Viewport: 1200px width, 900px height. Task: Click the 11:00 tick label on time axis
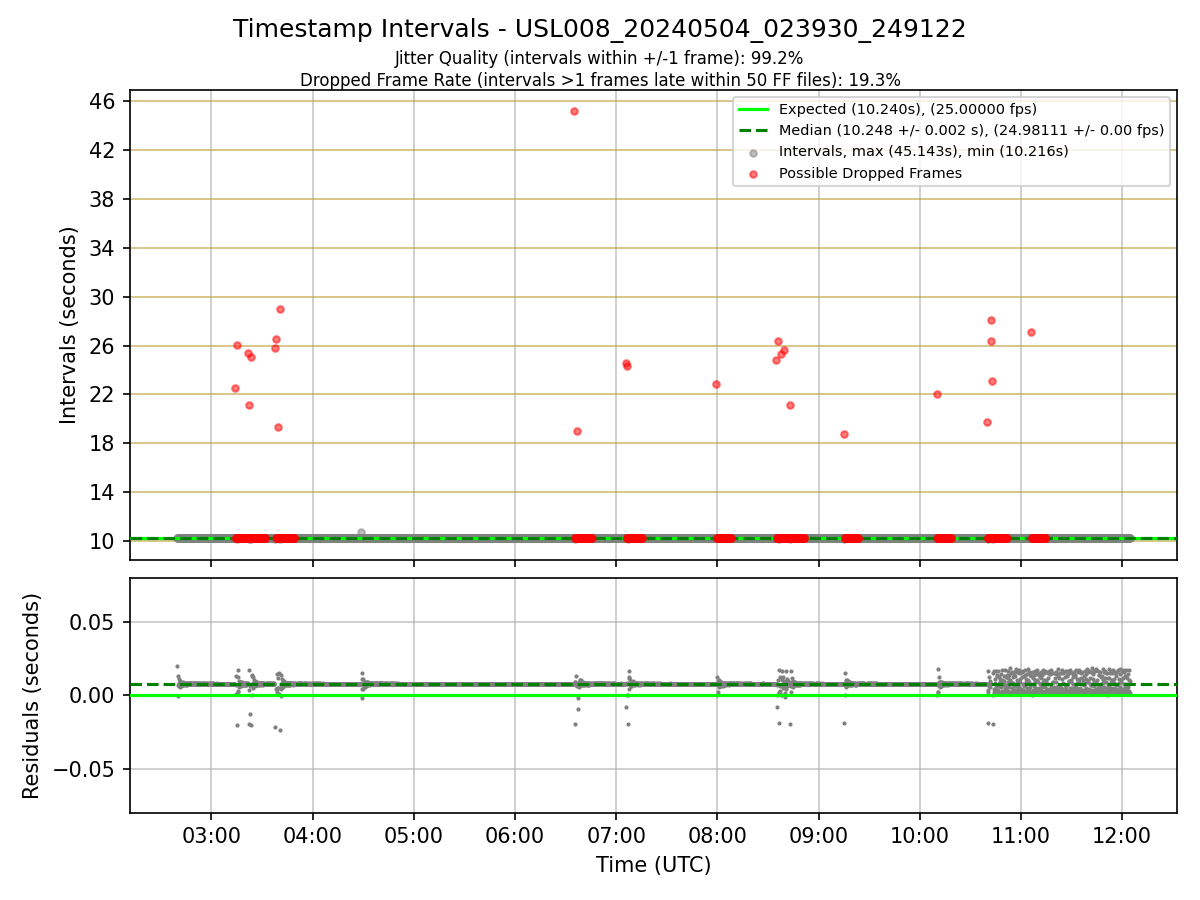click(x=1021, y=834)
